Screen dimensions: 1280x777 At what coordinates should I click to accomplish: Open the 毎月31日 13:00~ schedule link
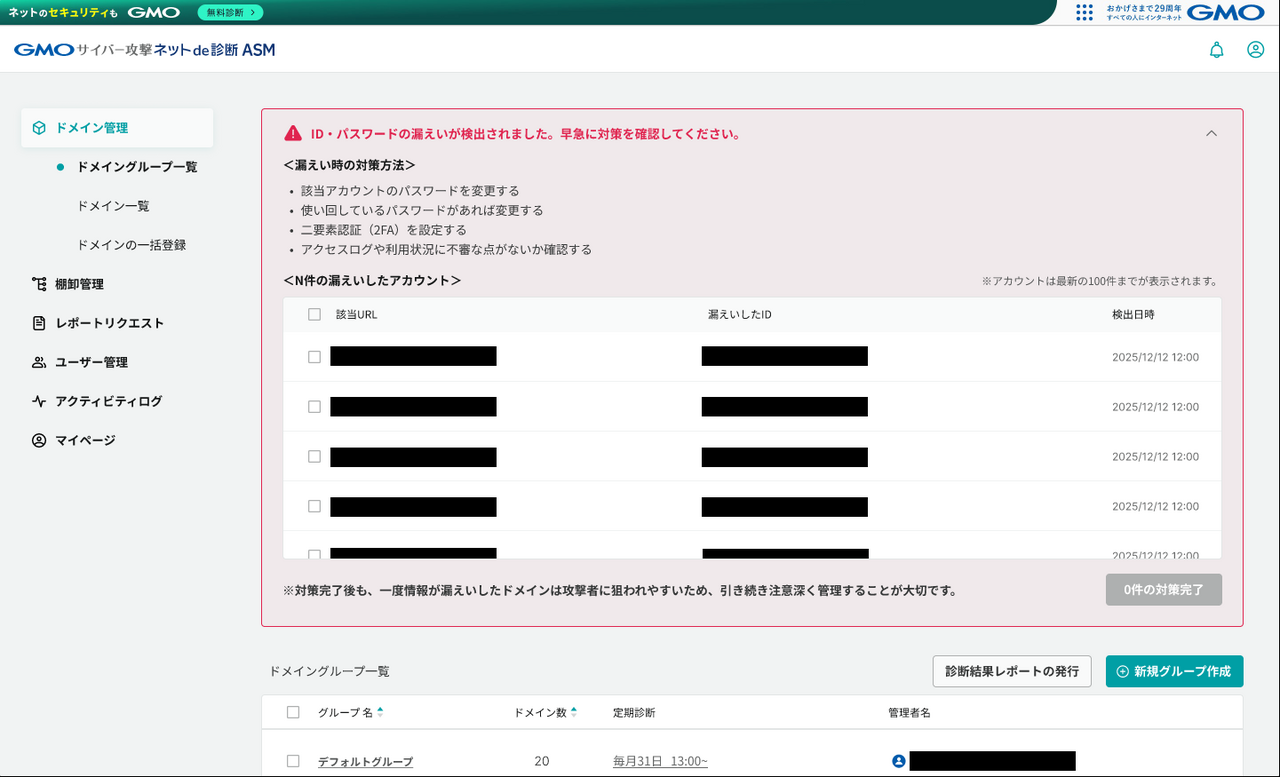tap(660, 761)
